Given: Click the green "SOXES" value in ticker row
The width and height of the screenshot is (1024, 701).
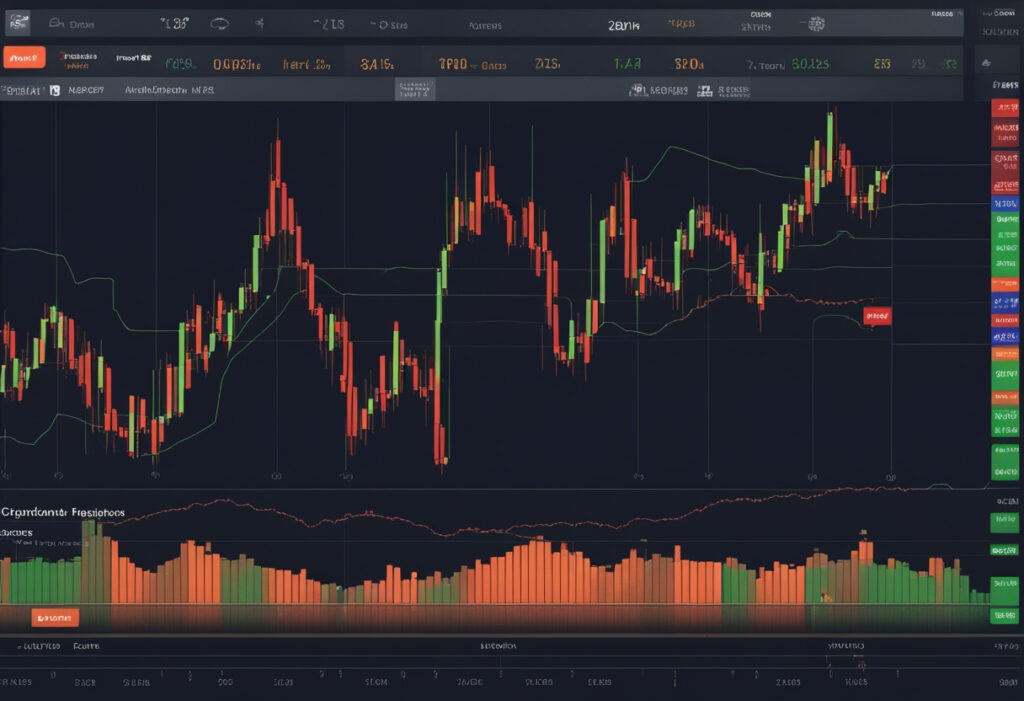Looking at the screenshot, I should (x=810, y=64).
